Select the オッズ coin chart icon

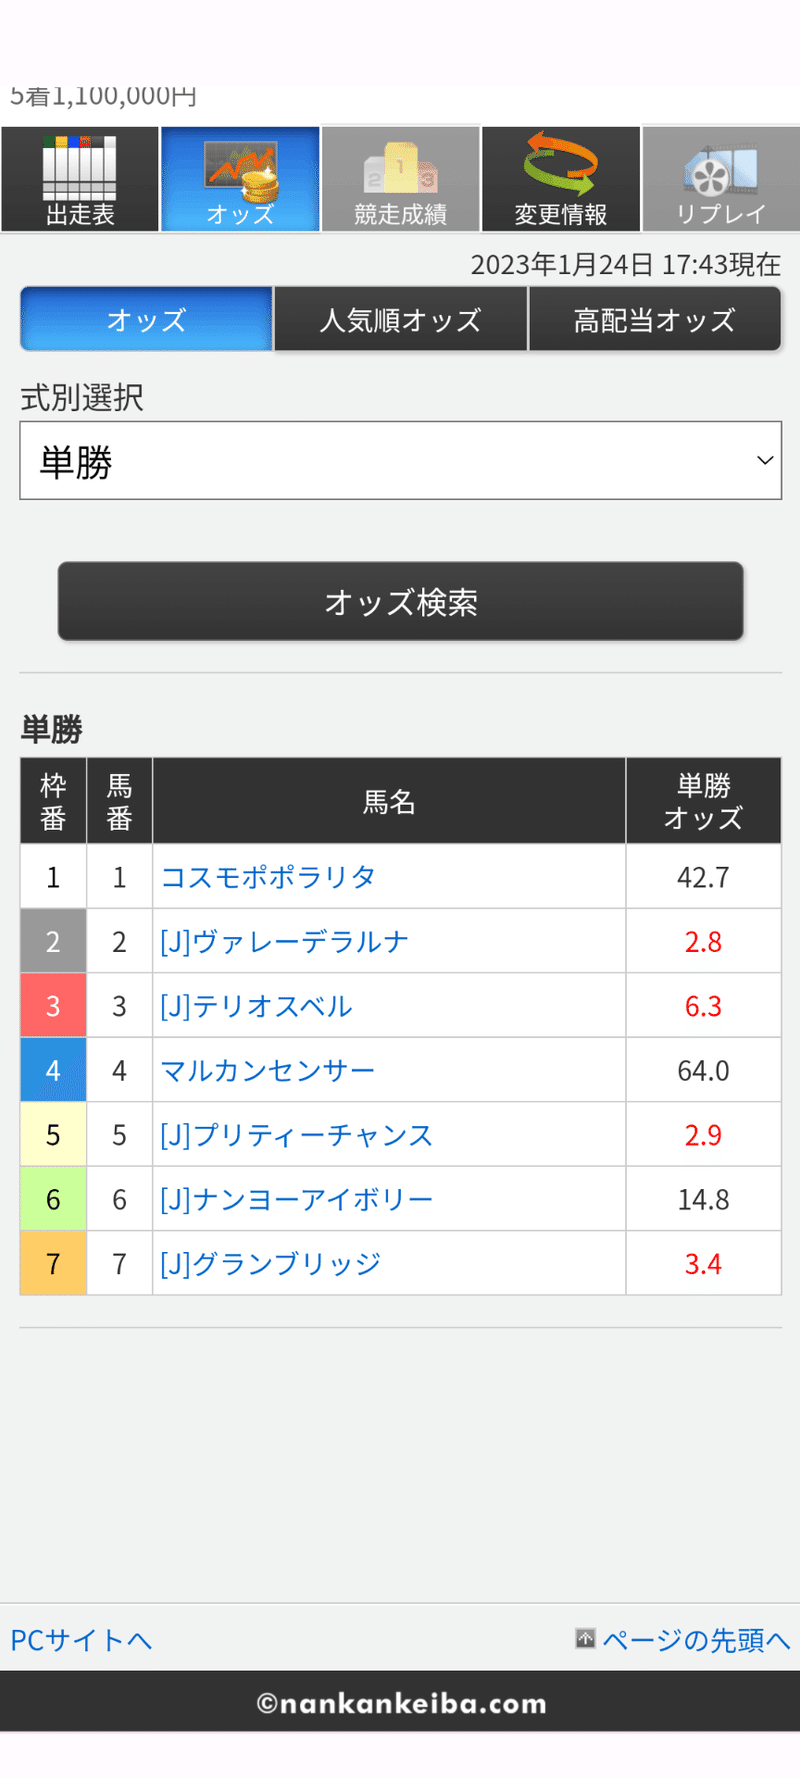click(x=240, y=178)
